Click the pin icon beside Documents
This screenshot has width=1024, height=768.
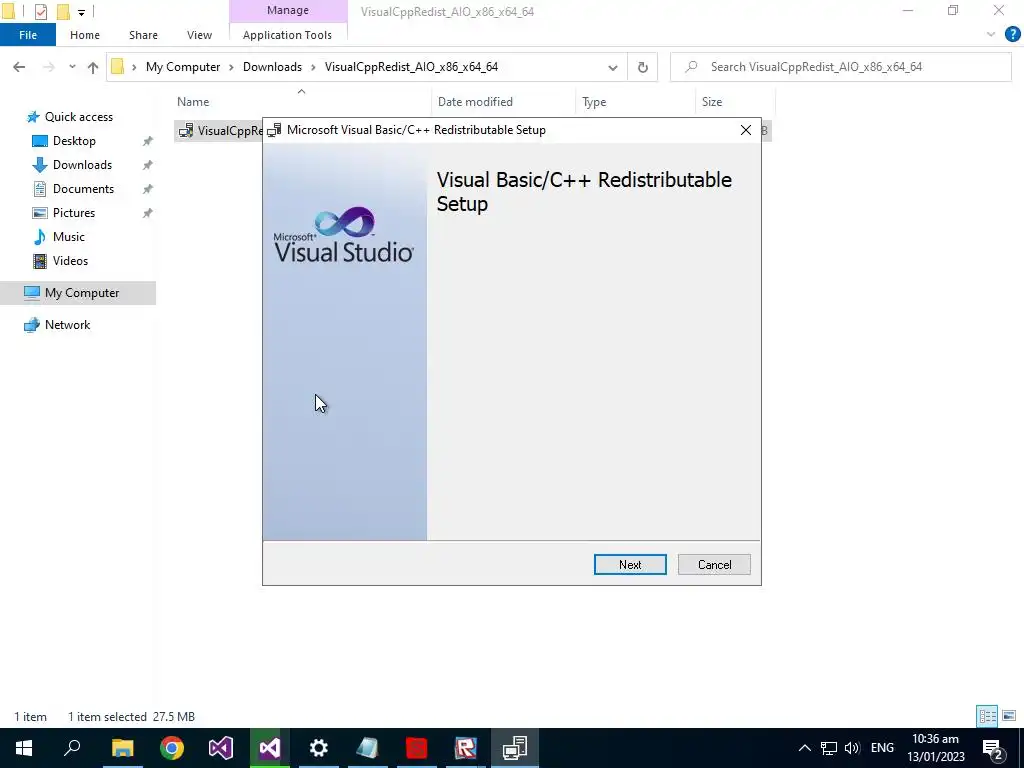[148, 189]
